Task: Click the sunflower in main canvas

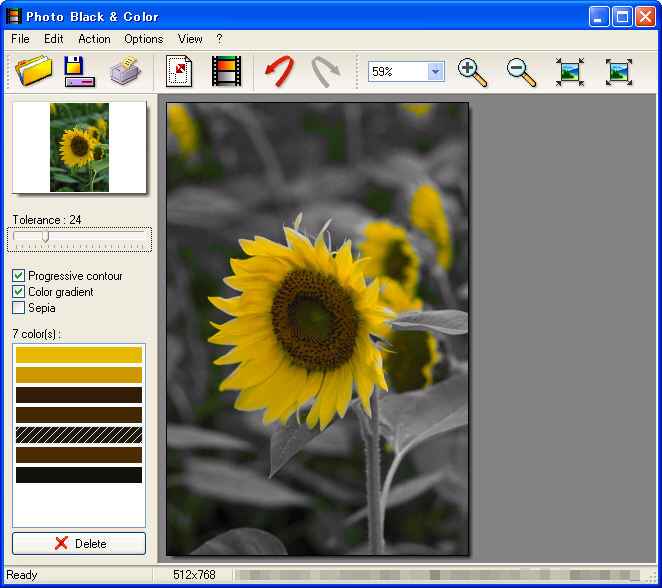Action: 302,325
